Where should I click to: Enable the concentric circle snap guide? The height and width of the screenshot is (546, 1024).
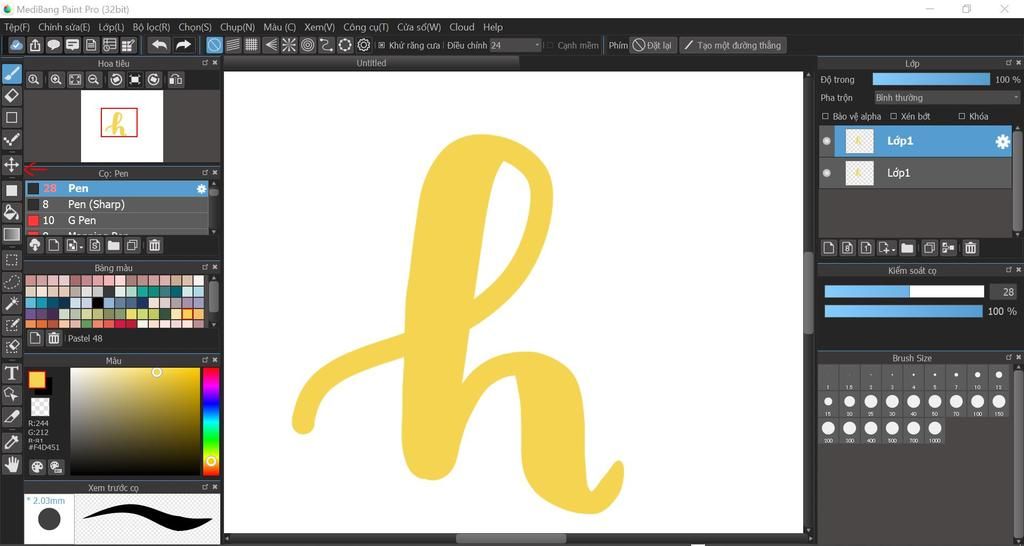click(308, 45)
